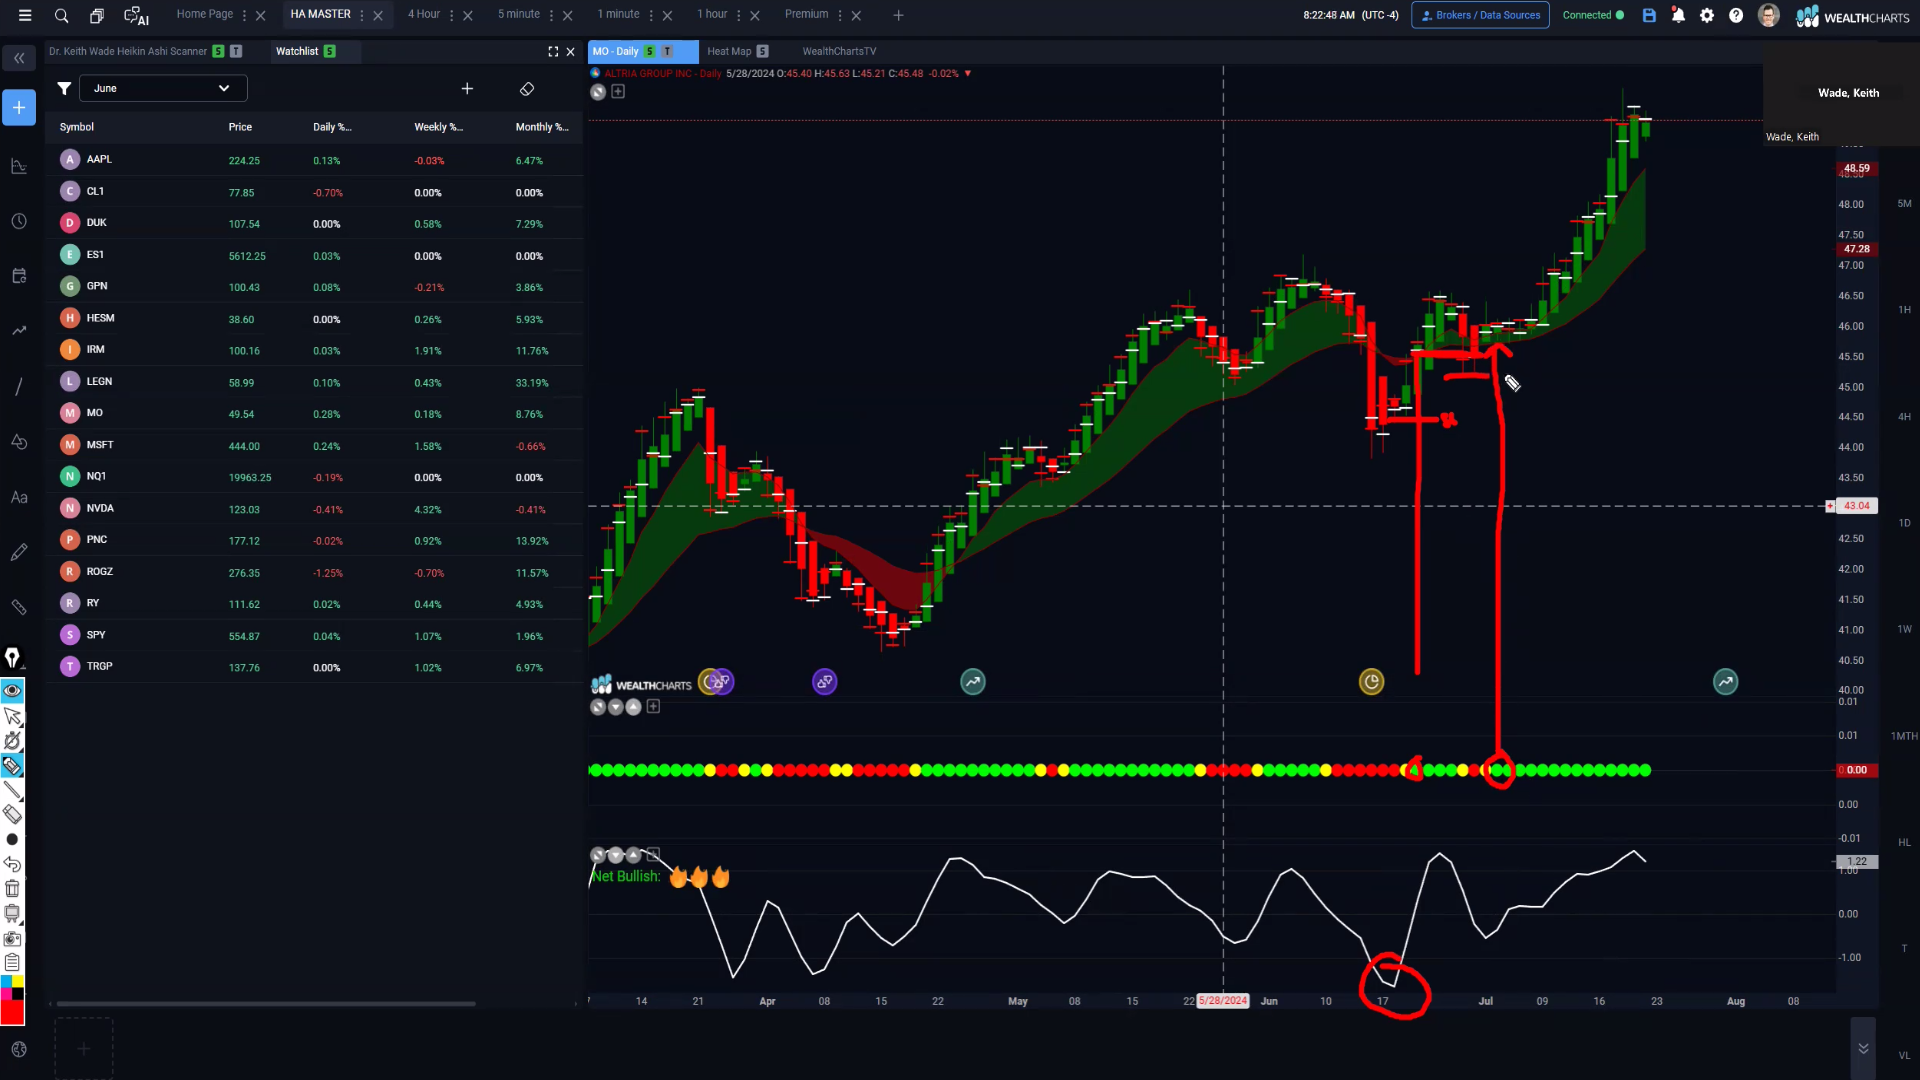This screenshot has width=1920, height=1080.
Task: Expand the double chevron at bottom right
Action: [1863, 1048]
